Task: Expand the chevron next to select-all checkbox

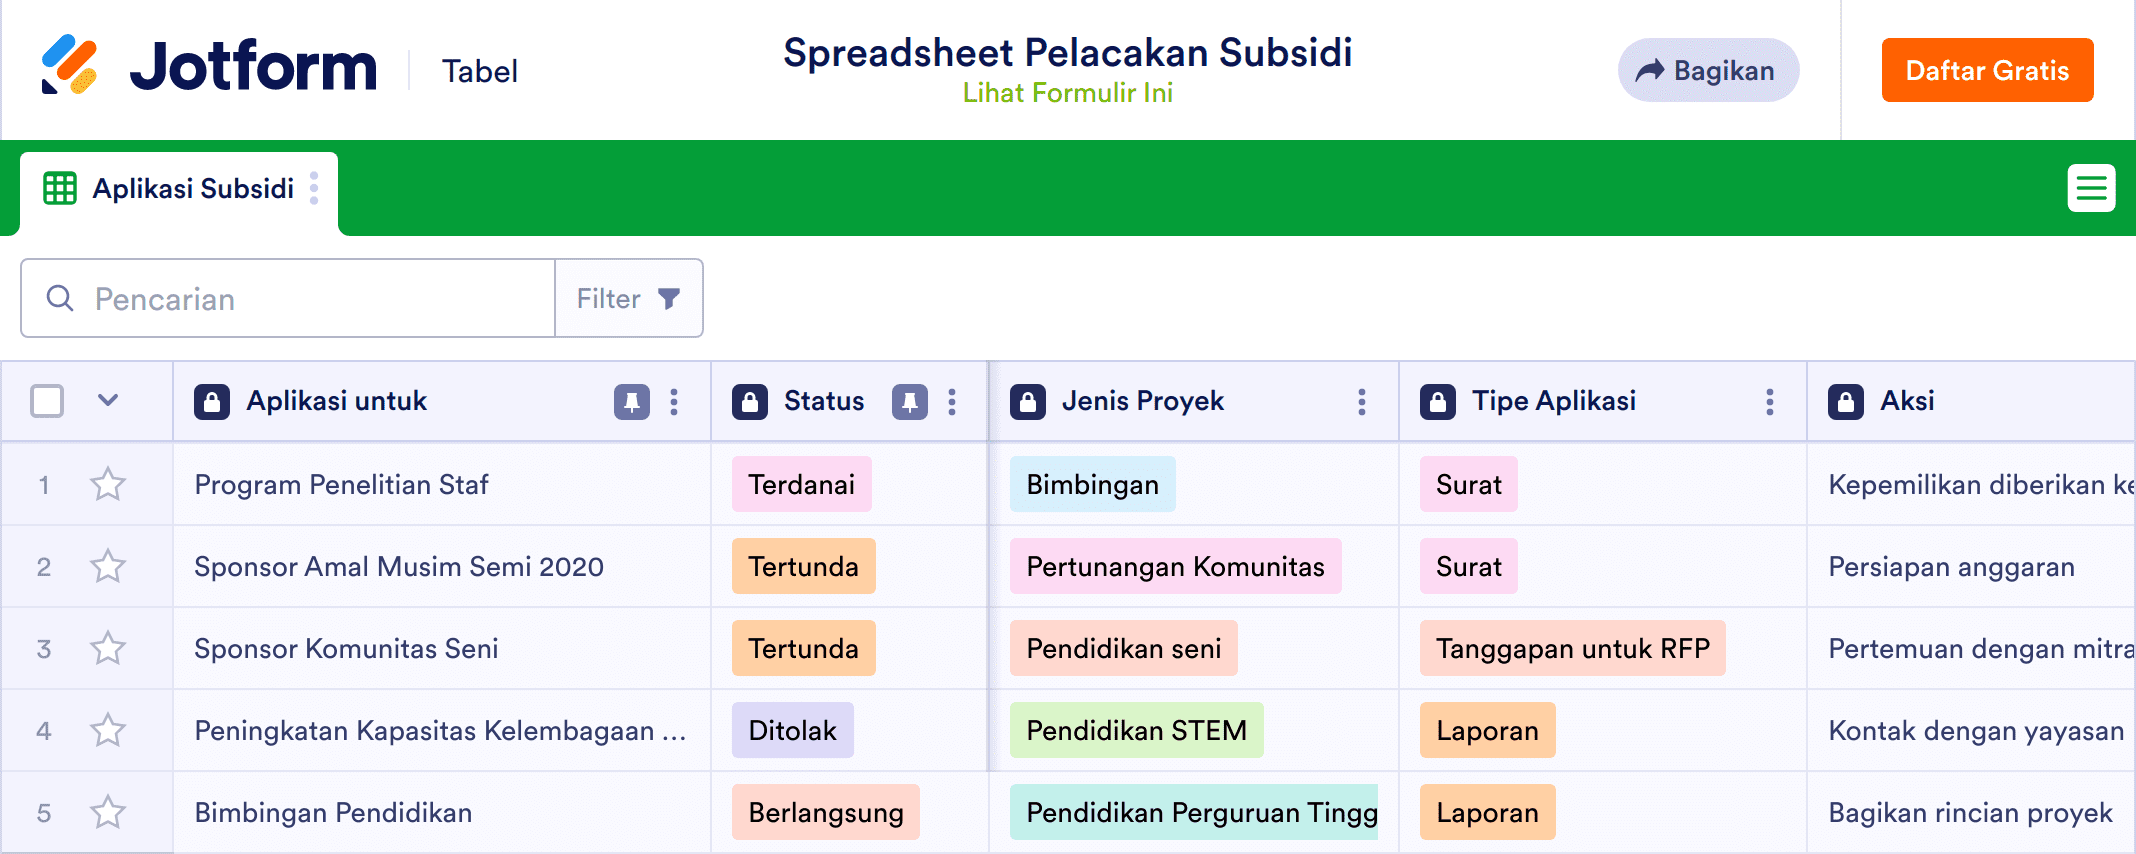Action: point(108,401)
